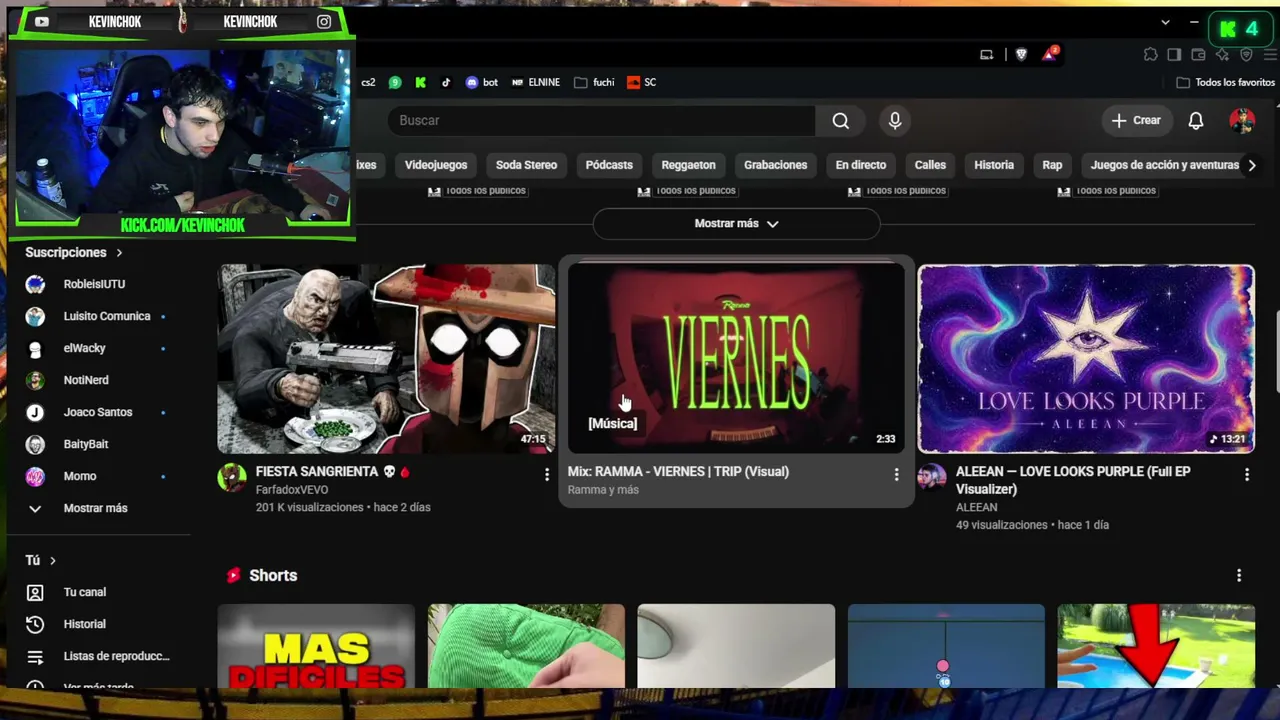Open the notifications bell
Viewport: 1280px width, 720px height.
tap(1195, 121)
